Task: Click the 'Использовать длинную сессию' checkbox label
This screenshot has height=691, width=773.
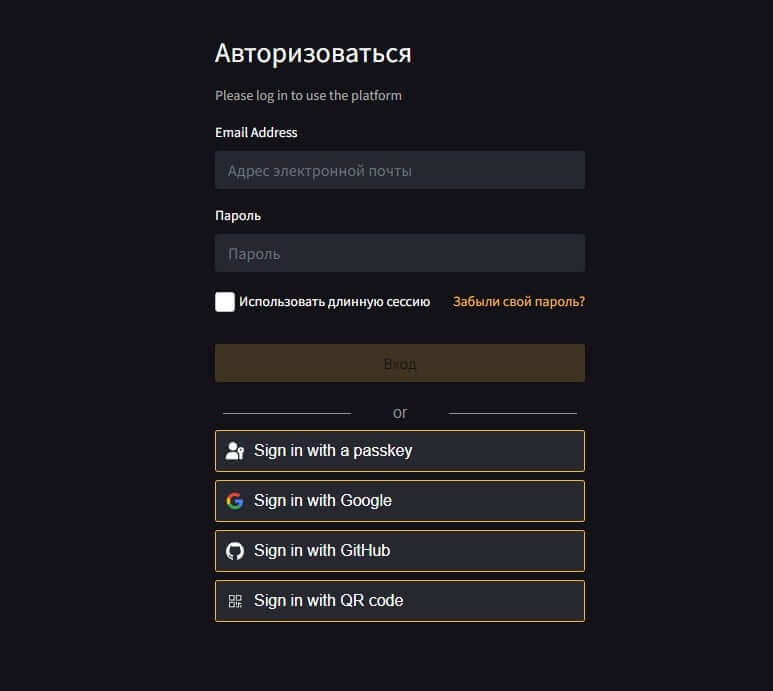Action: click(334, 302)
